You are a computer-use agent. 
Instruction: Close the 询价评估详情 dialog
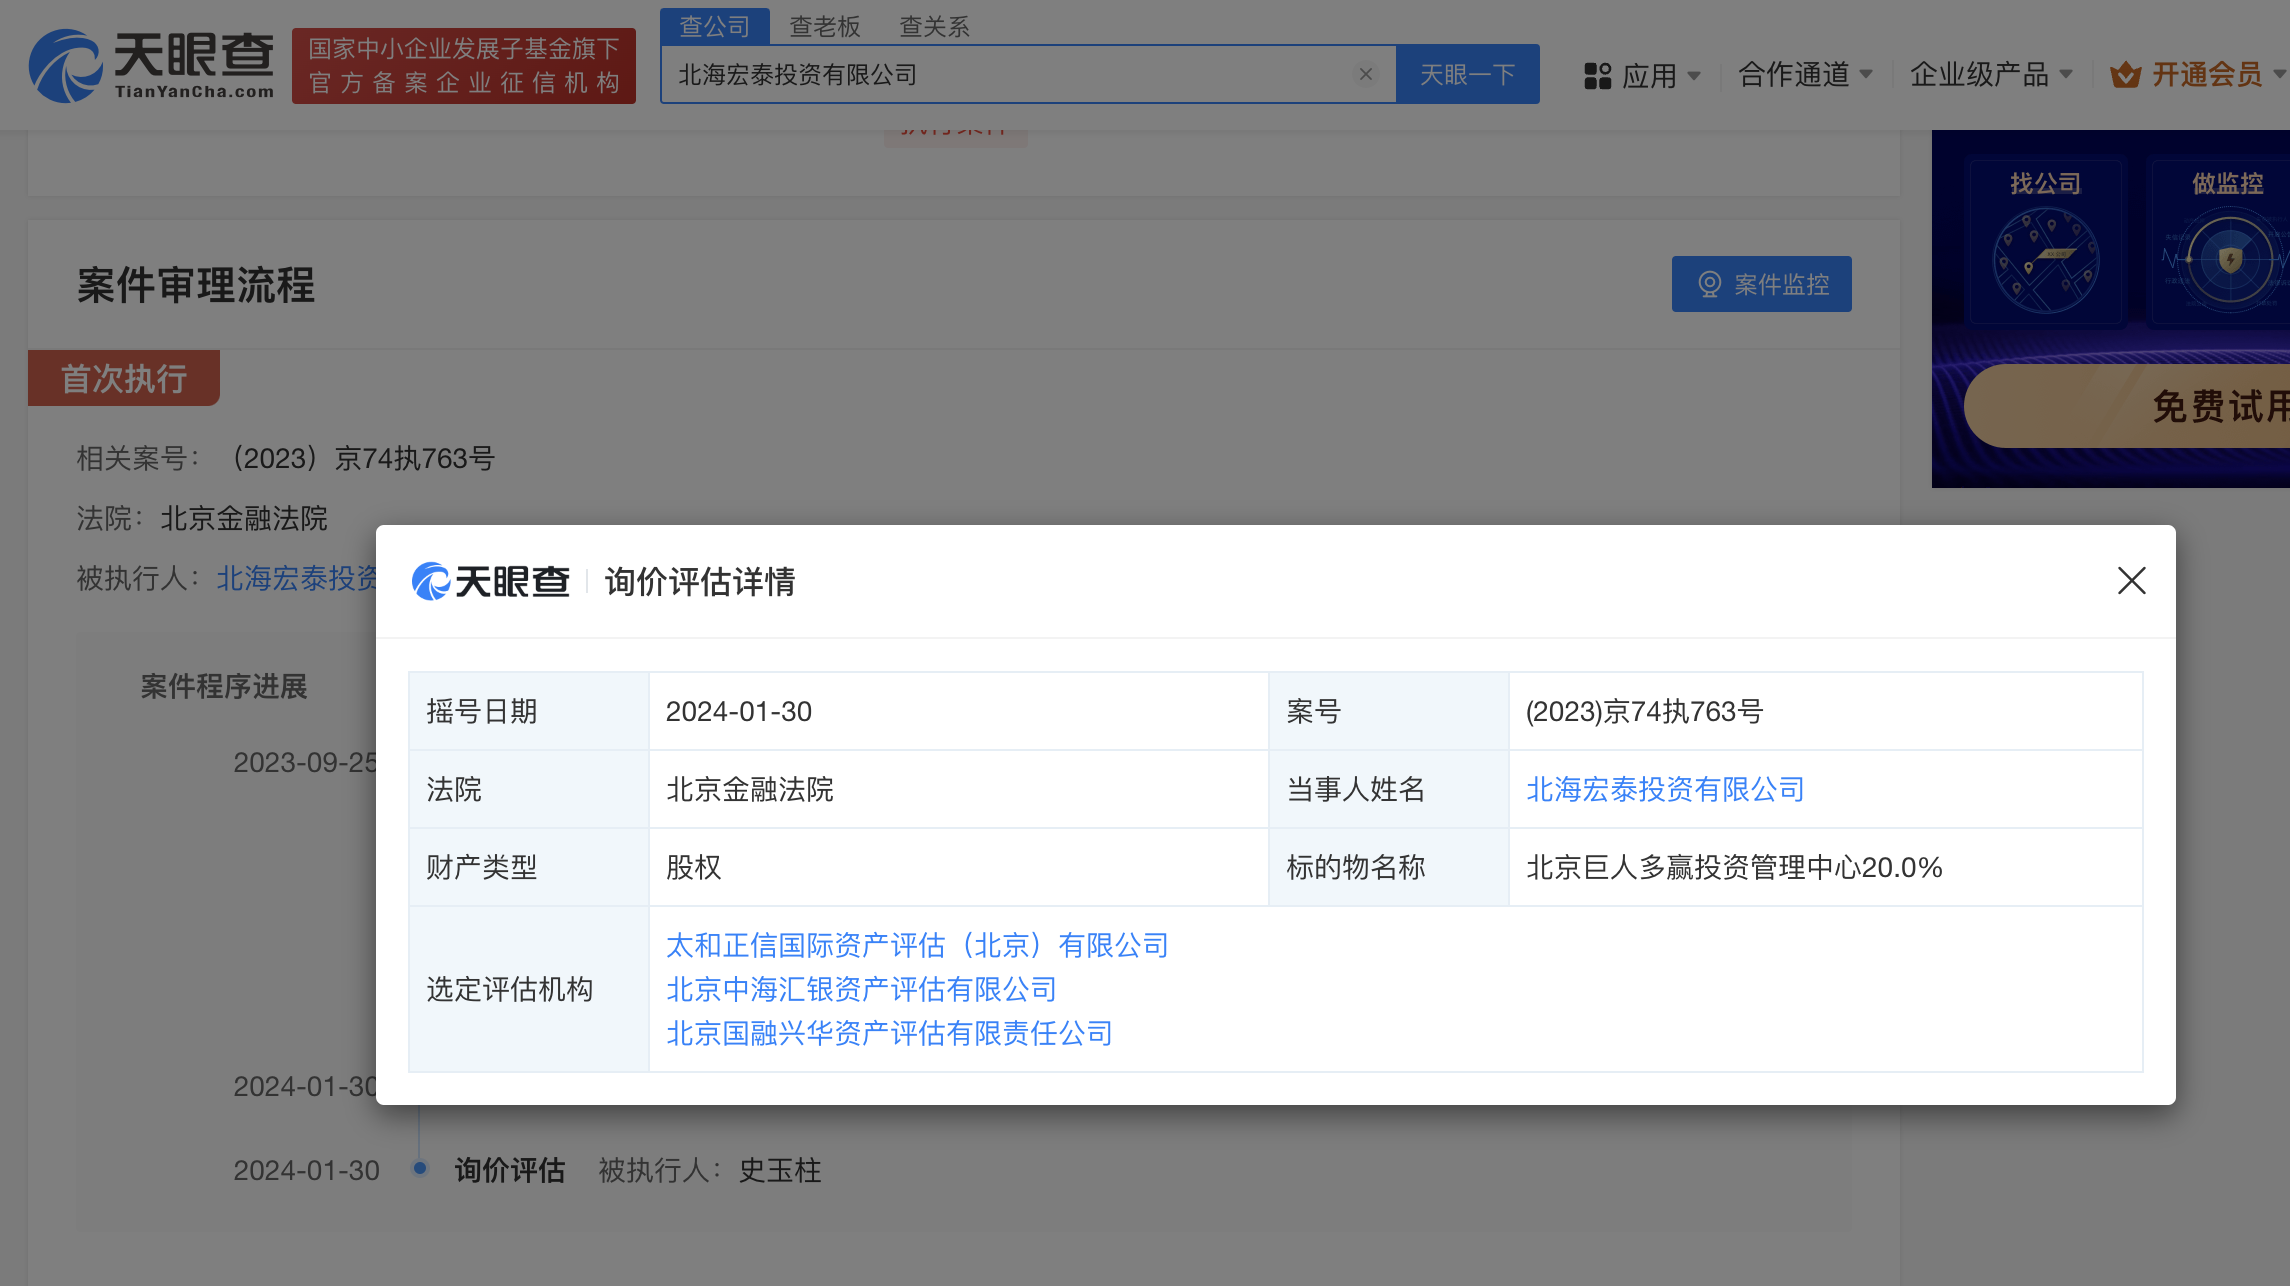point(2131,581)
